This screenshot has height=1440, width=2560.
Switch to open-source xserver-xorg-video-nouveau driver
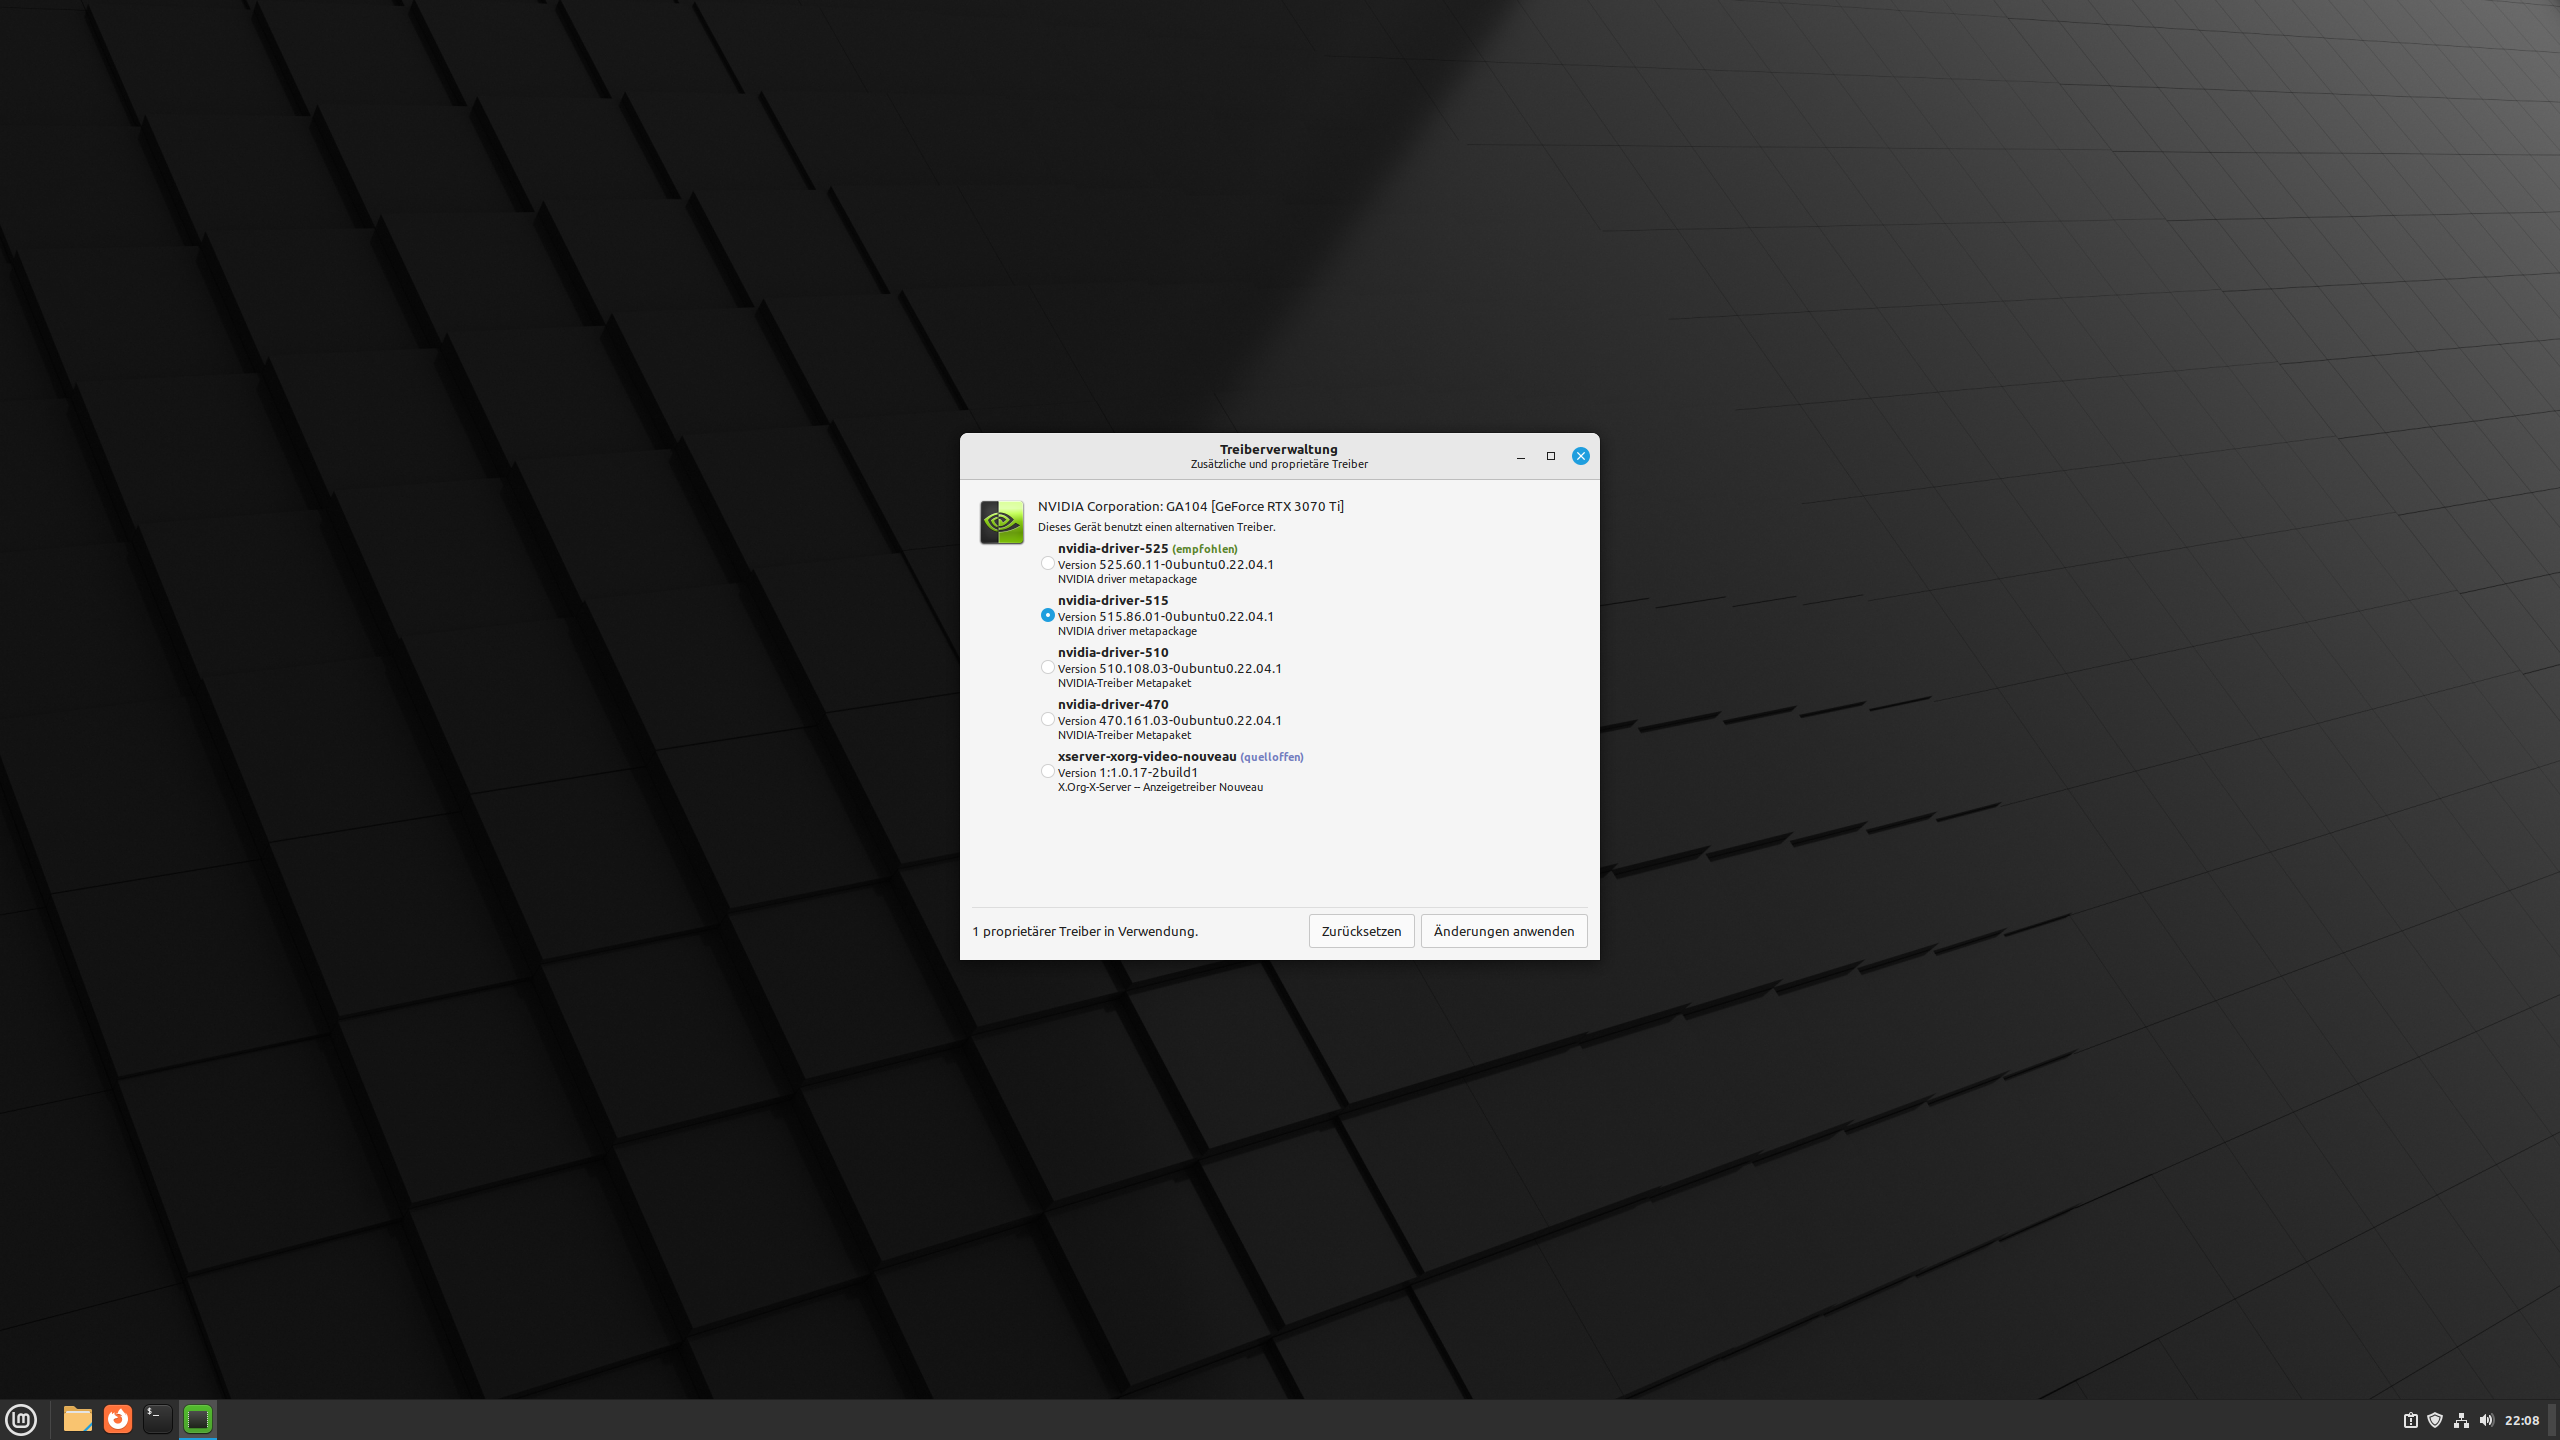1047,771
